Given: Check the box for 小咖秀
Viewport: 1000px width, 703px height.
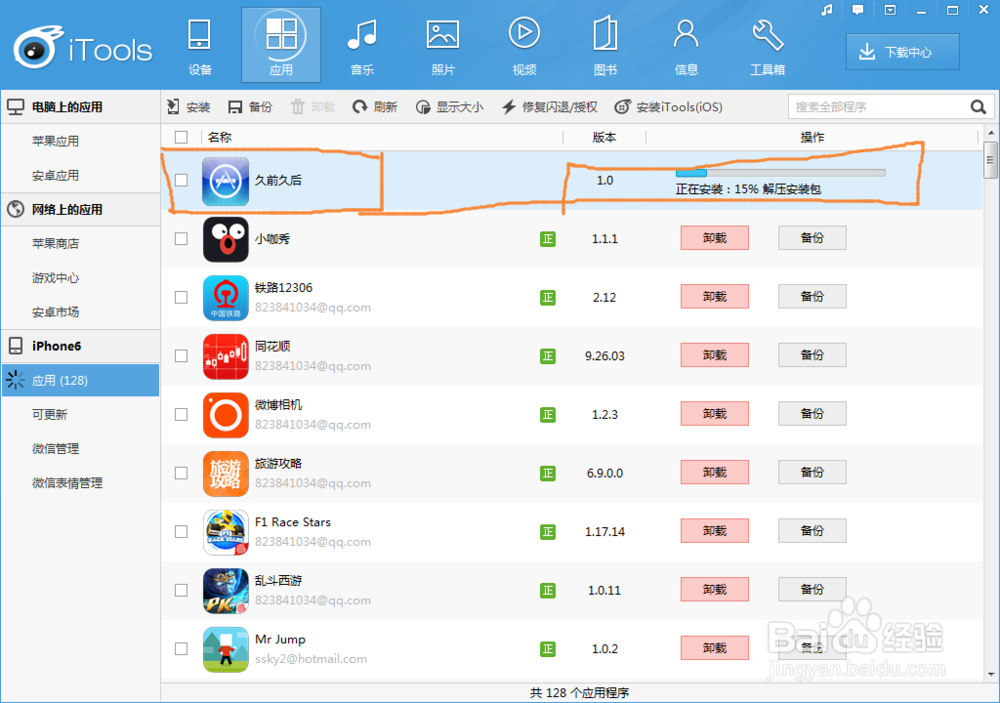Looking at the screenshot, I should (x=181, y=239).
